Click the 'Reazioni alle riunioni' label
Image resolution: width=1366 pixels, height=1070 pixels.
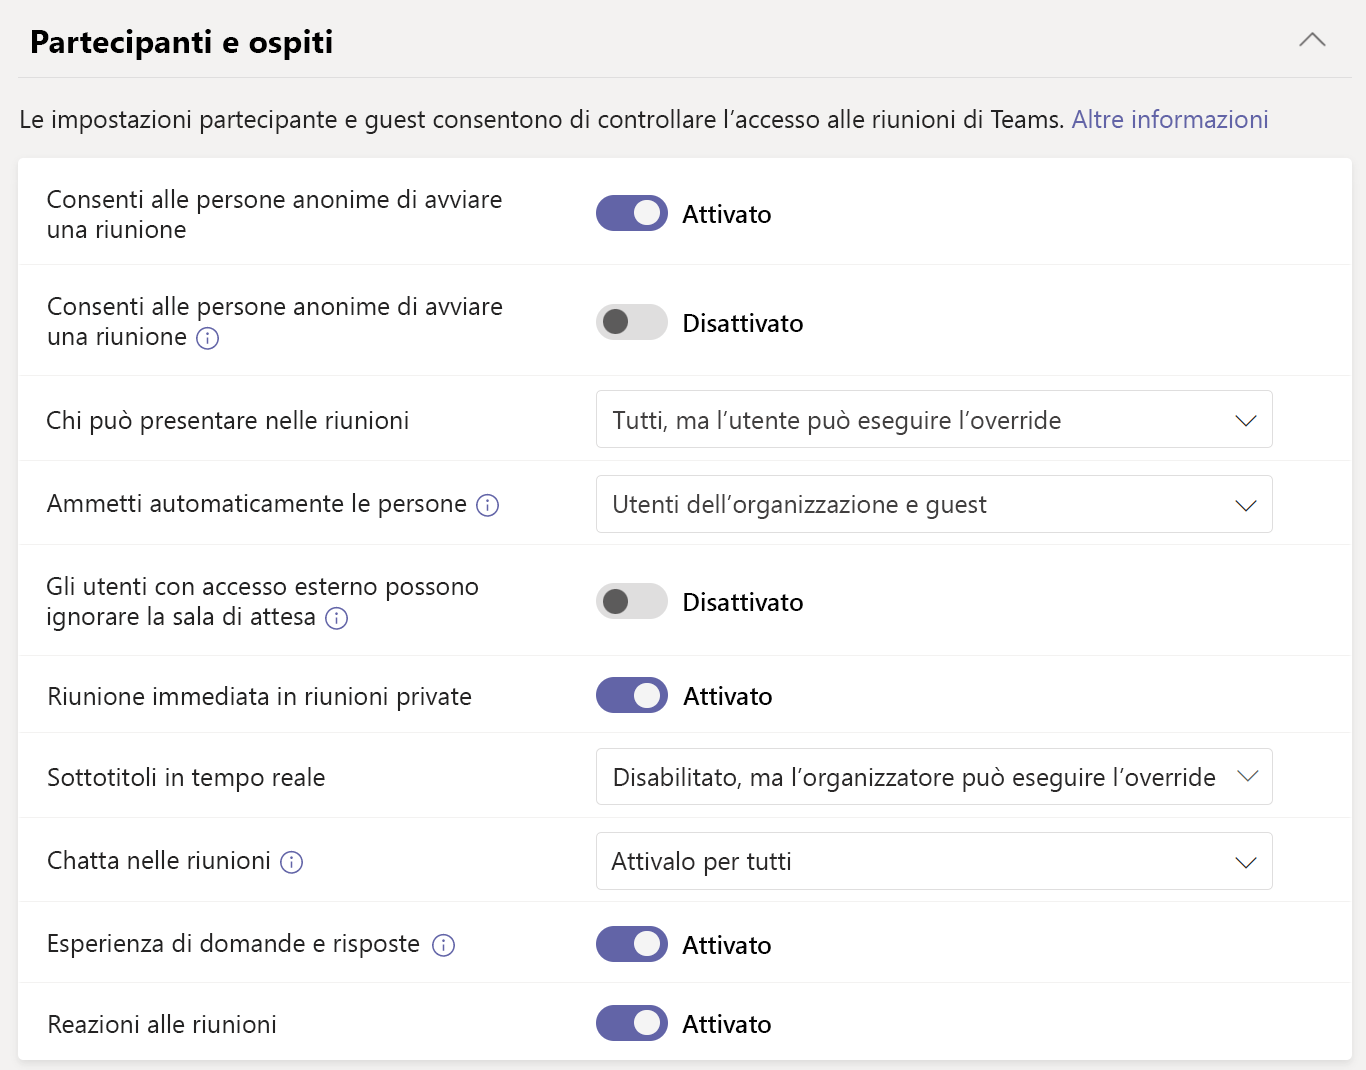click(x=162, y=1024)
